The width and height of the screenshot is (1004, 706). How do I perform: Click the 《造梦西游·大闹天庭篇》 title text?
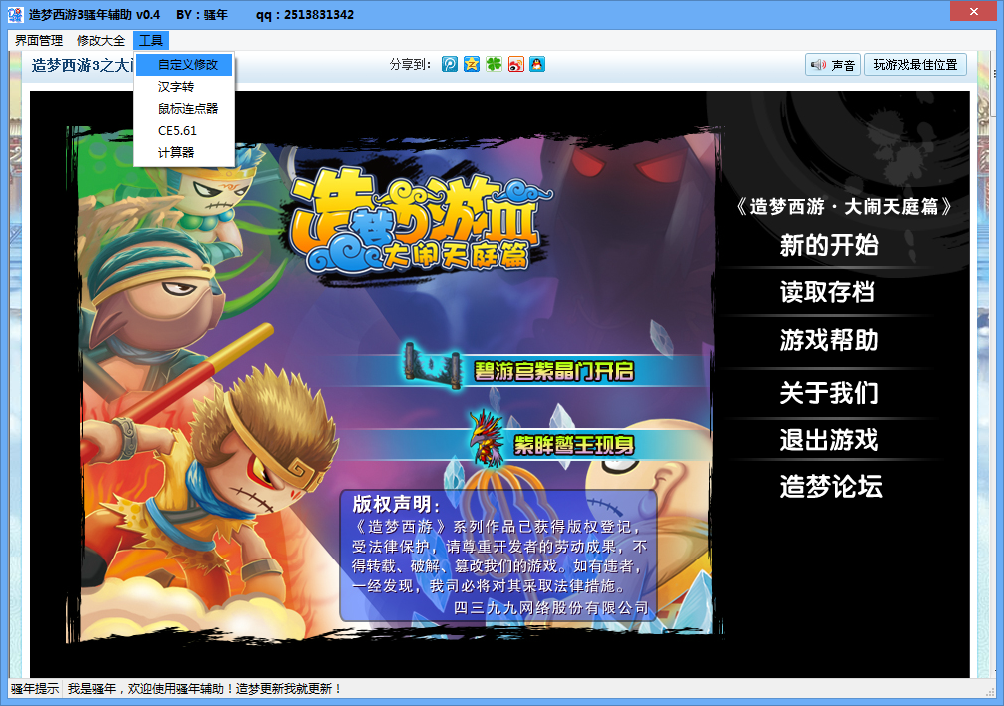click(843, 206)
